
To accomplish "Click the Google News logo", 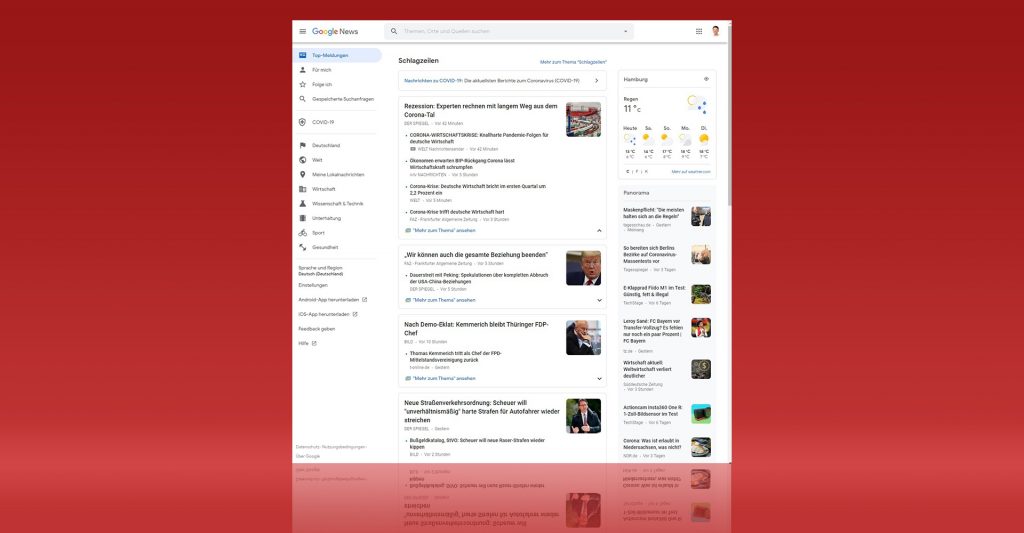I will 335,31.
